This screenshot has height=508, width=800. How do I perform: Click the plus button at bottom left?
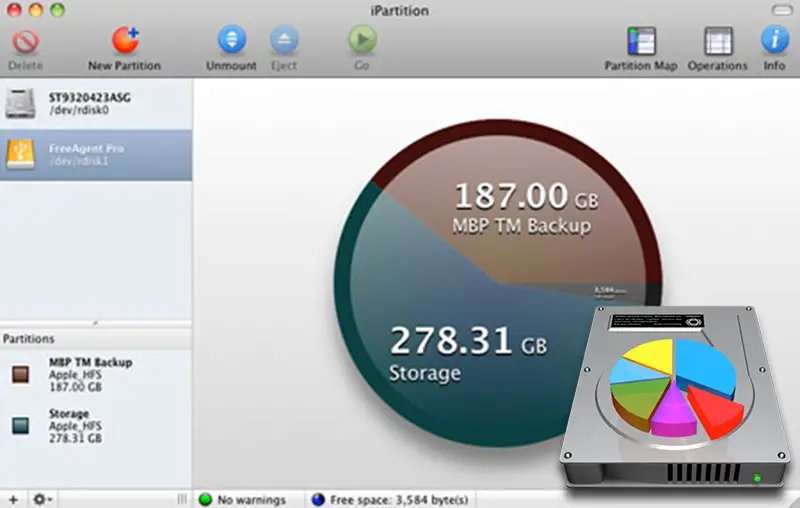point(13,499)
